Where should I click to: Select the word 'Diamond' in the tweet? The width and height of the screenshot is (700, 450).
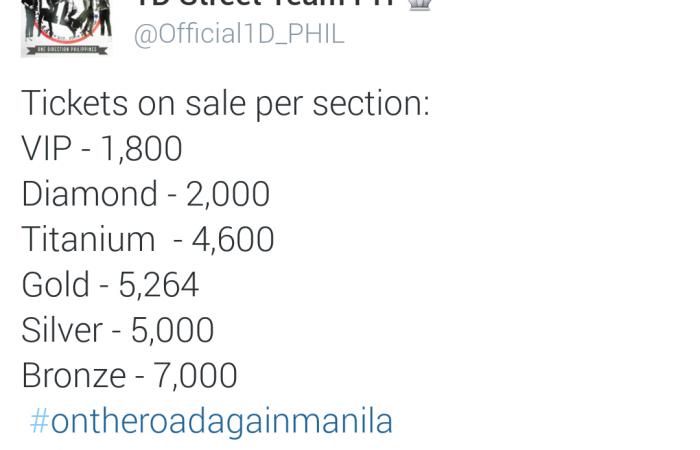click(x=89, y=194)
